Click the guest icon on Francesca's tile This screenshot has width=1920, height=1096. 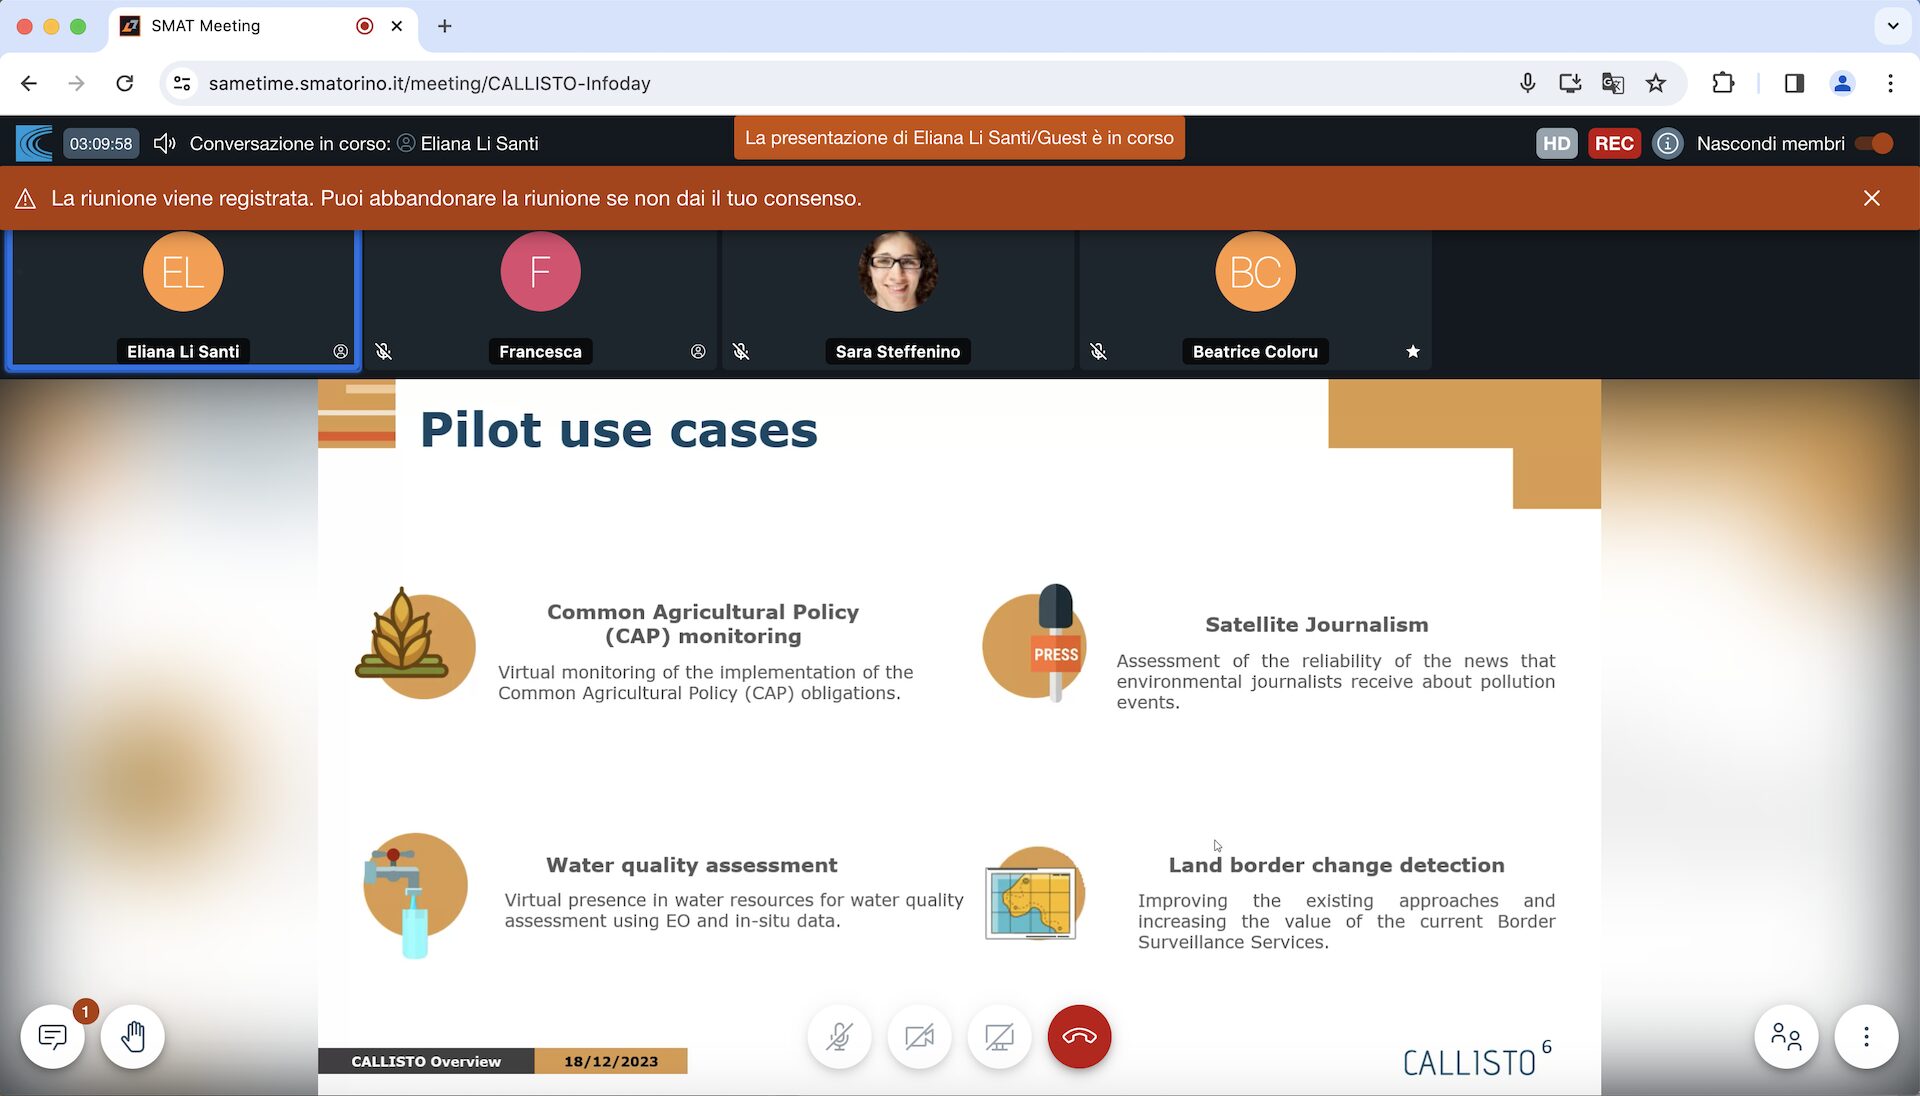pos(698,351)
